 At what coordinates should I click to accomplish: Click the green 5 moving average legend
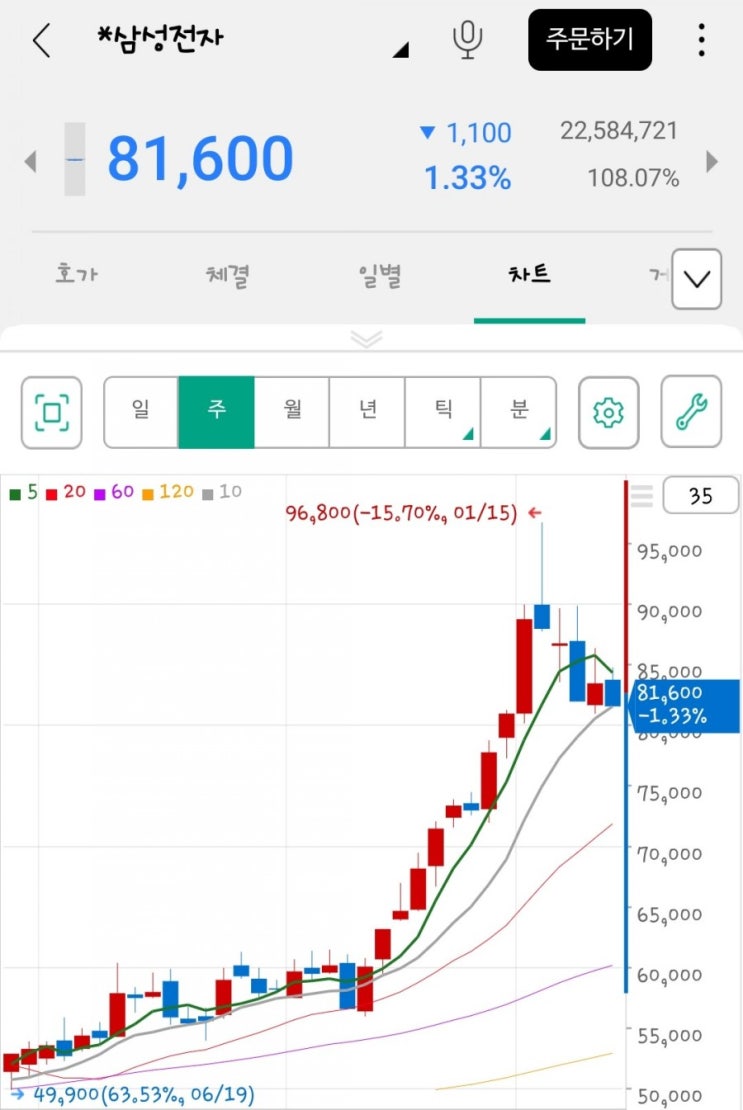(x=23, y=492)
